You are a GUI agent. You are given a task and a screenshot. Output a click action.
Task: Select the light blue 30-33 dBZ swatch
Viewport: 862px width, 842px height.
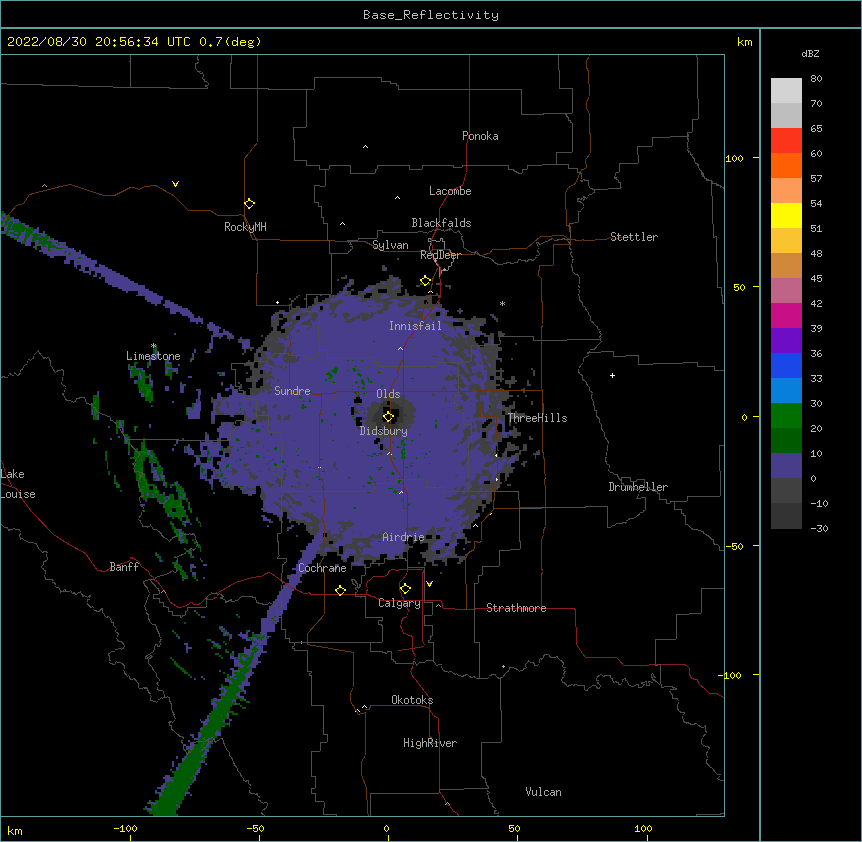tap(786, 391)
